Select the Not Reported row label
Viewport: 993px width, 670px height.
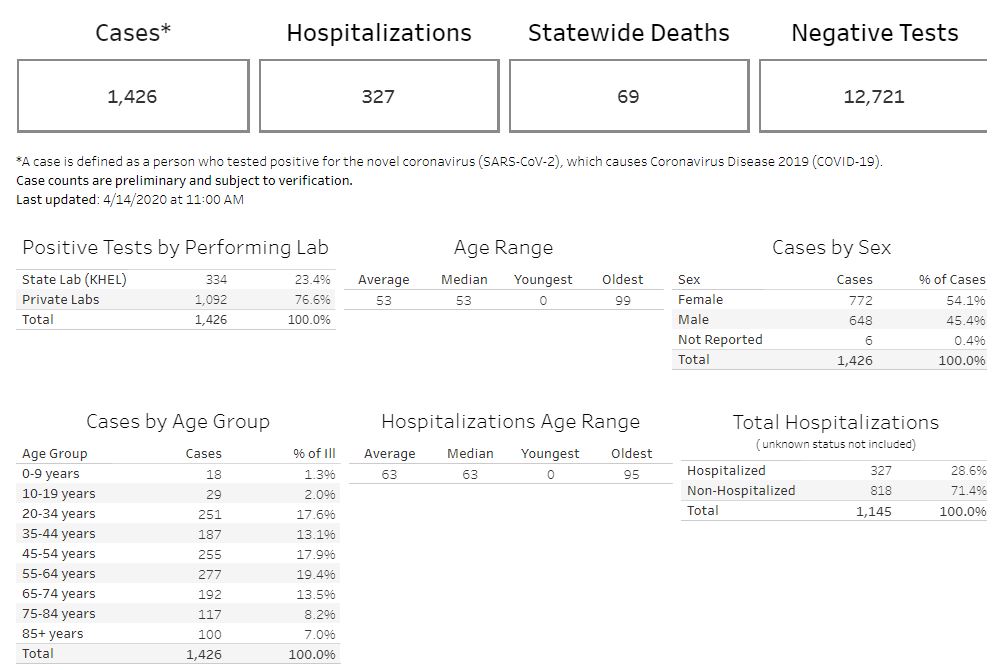pos(720,340)
